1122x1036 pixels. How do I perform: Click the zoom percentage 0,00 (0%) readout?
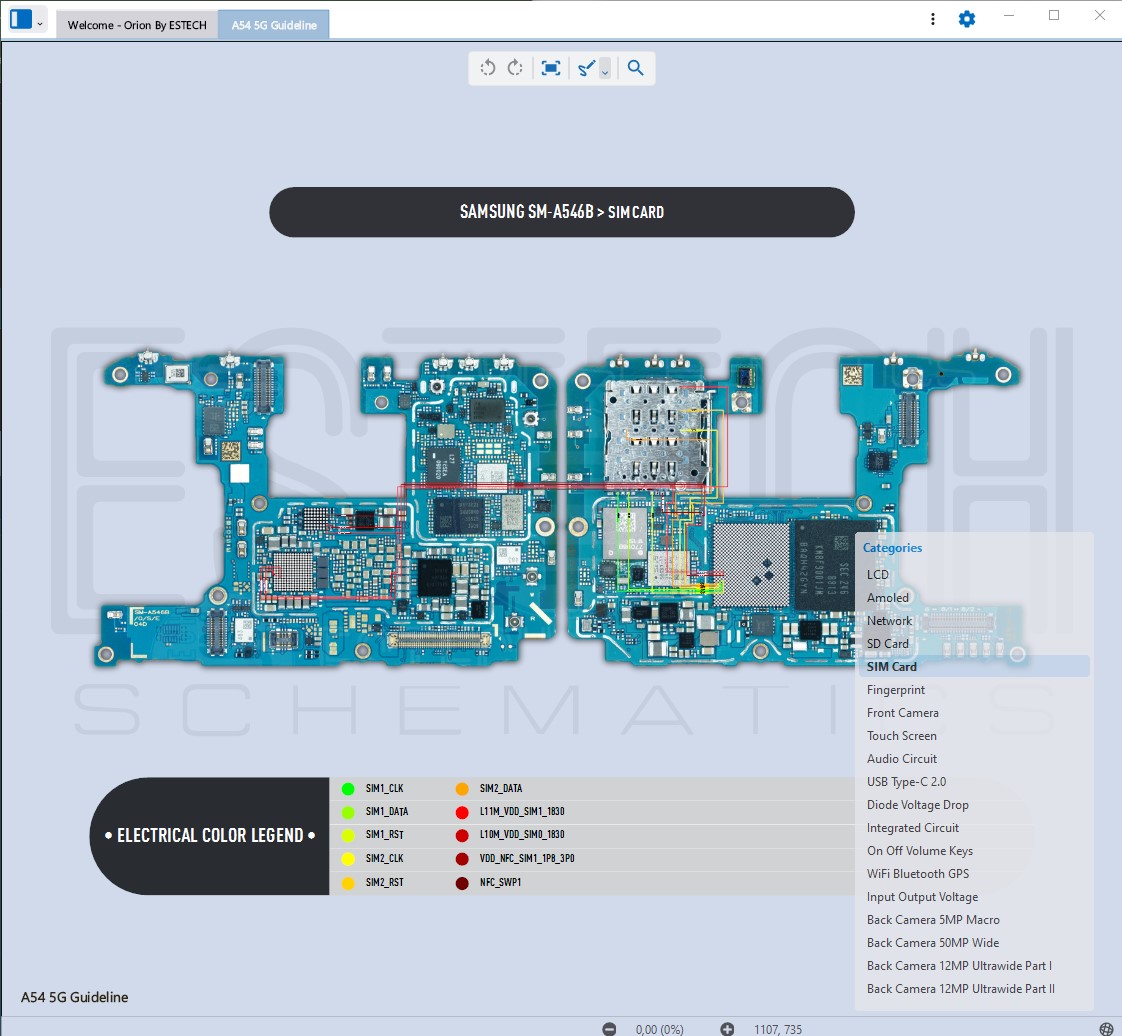pyautogui.click(x=659, y=1030)
